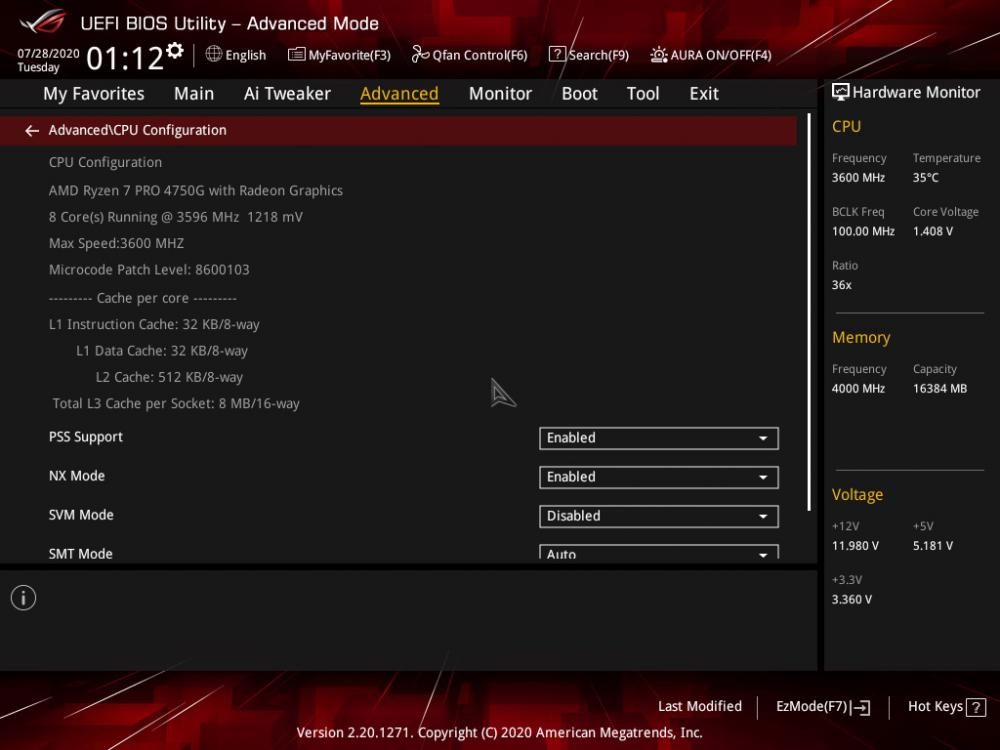
Task: Click Memory Capacity 16384 MB
Action: point(939,388)
